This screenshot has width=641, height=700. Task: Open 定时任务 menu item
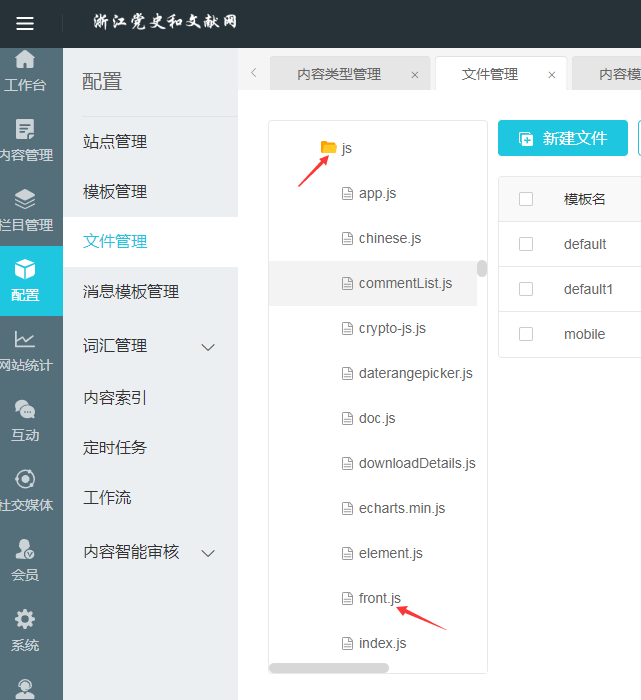click(115, 447)
